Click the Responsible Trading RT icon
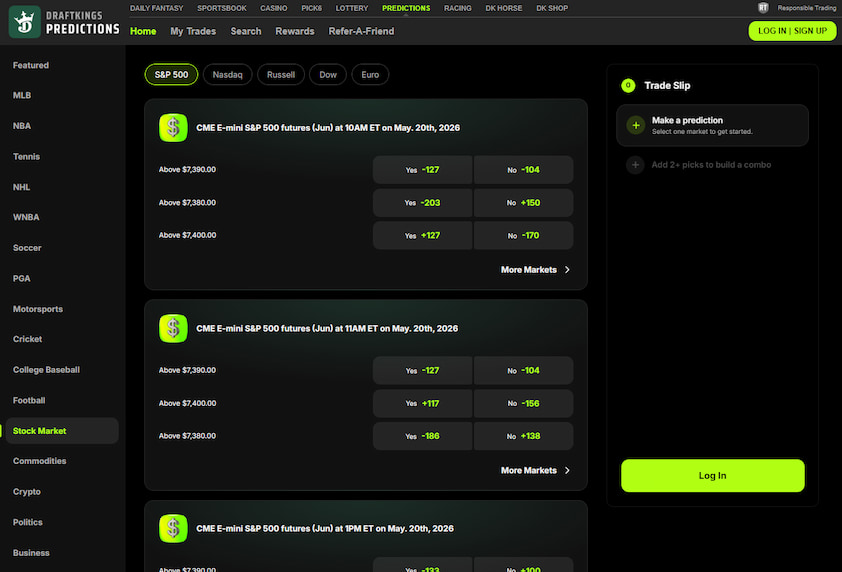The width and height of the screenshot is (842, 572). pyautogui.click(x=763, y=8)
